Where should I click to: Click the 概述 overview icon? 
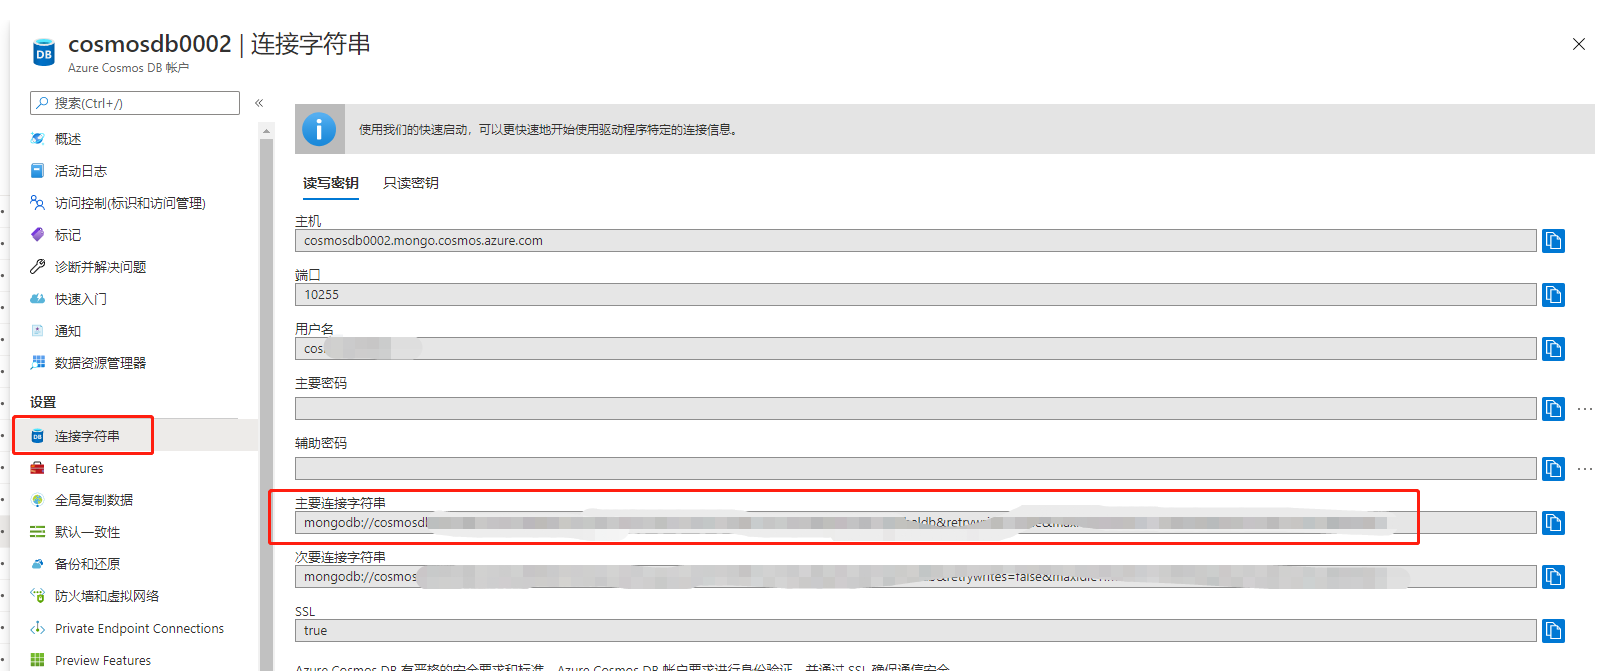37,139
